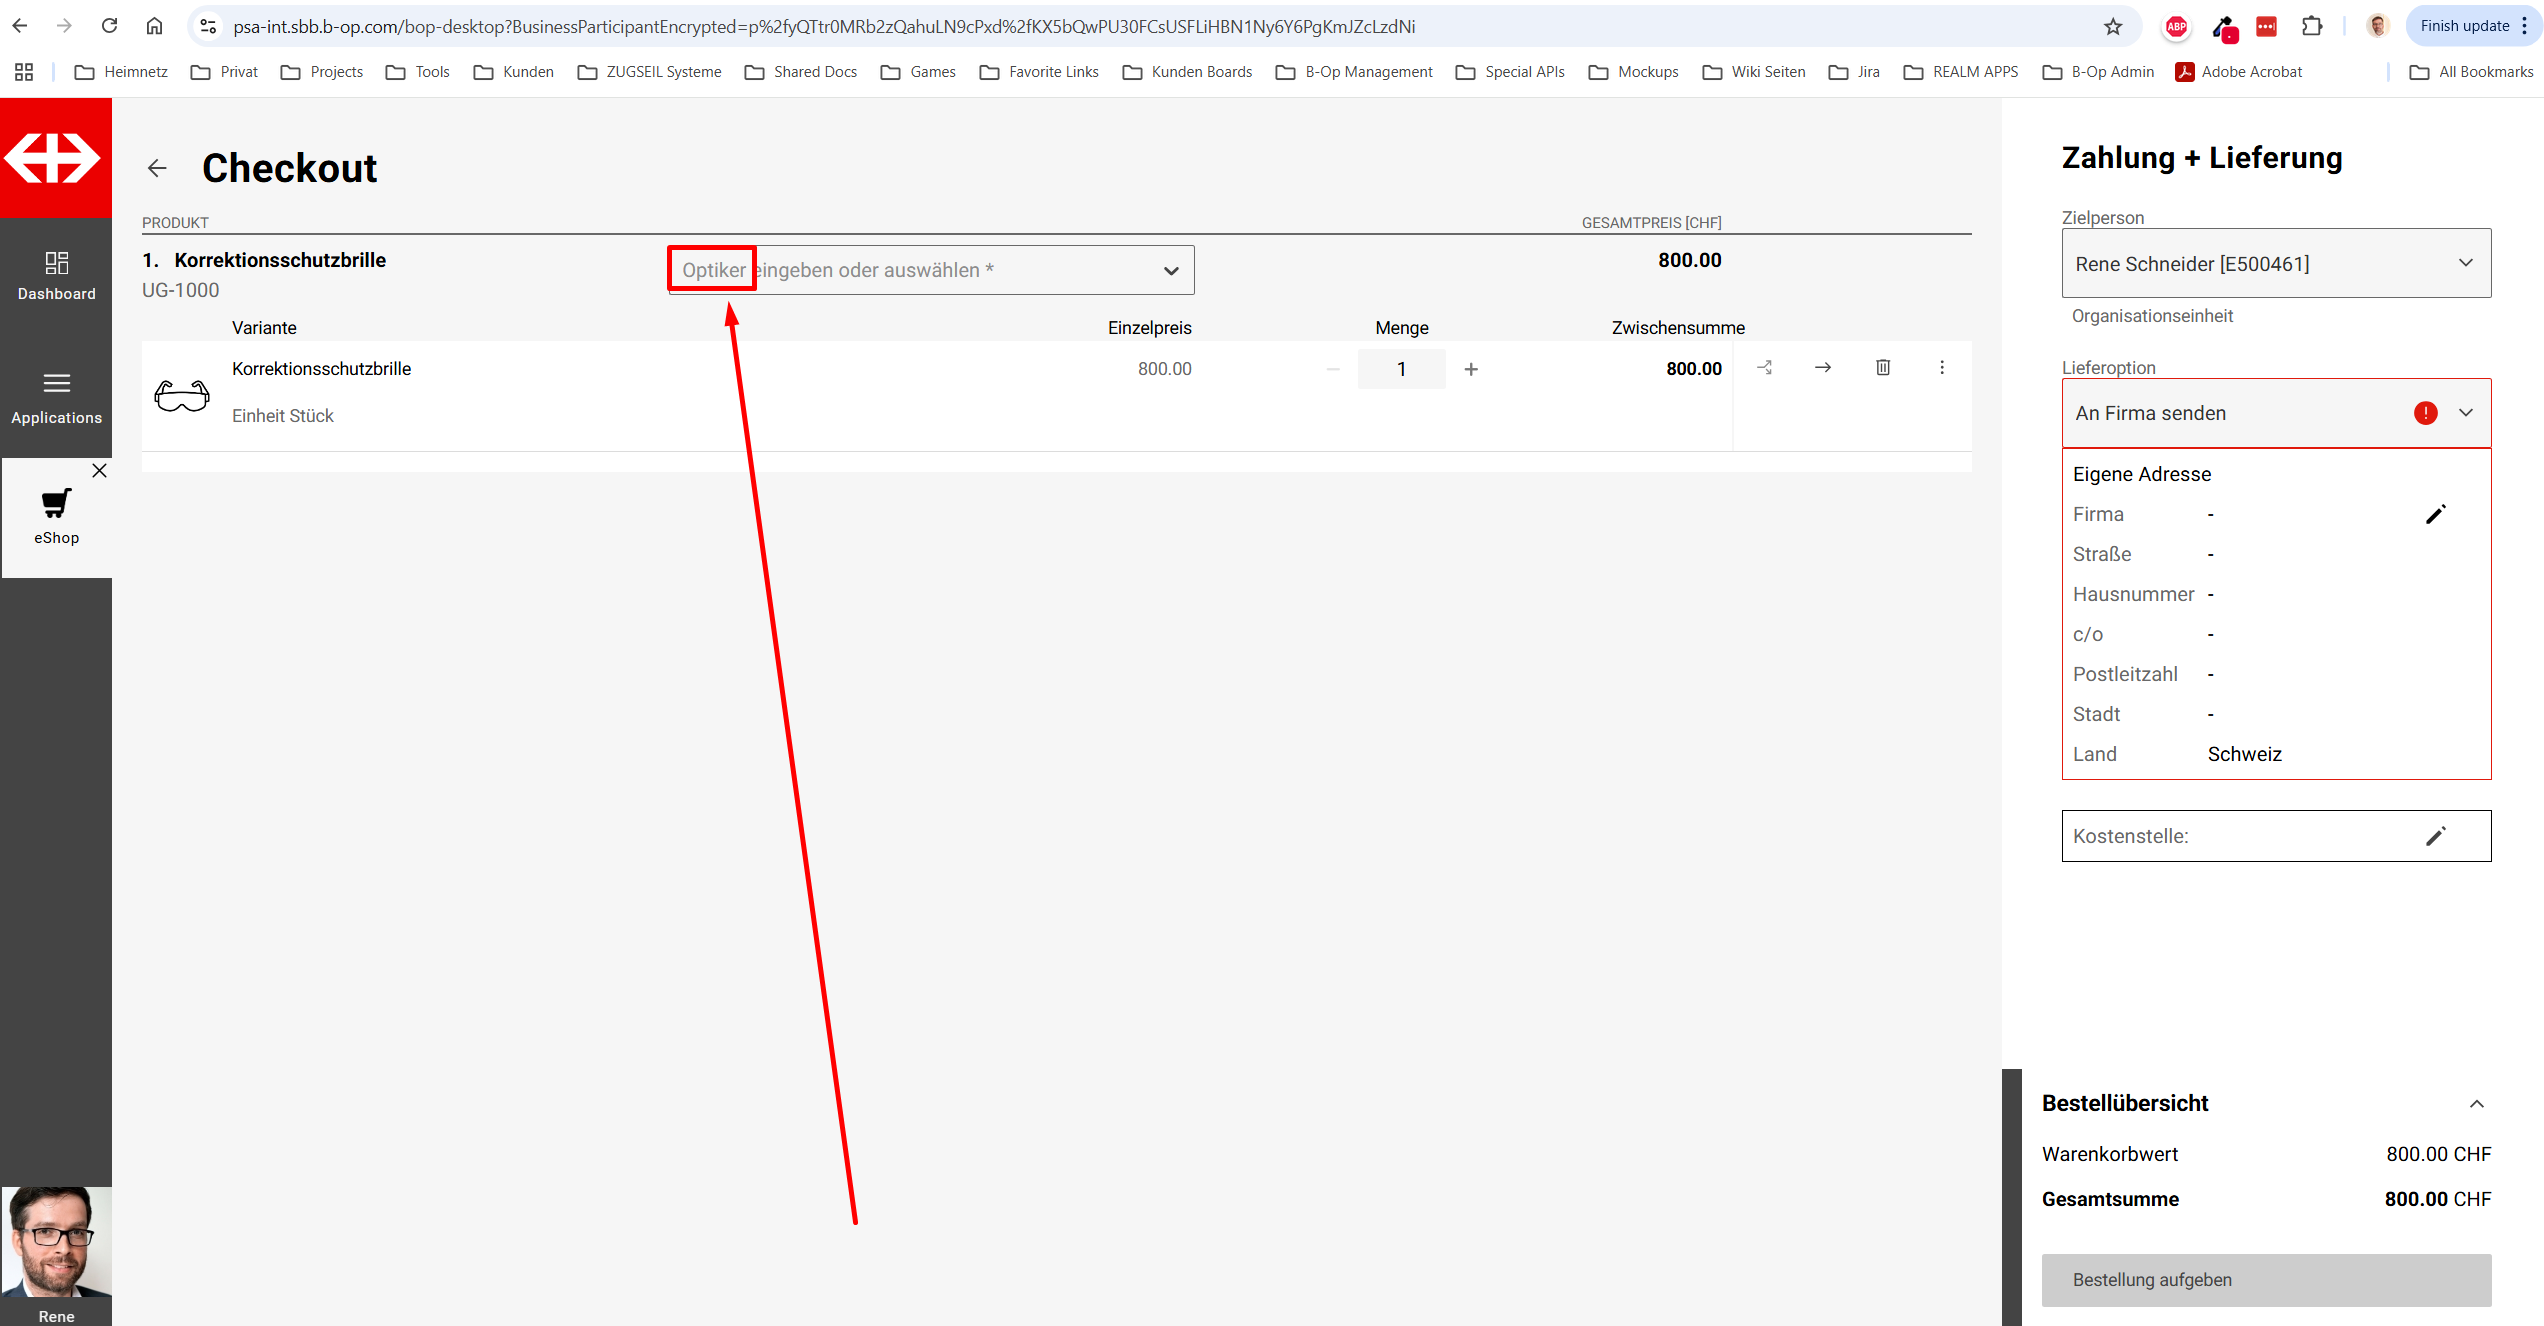Expand the Lieferoption An Firma senden dropdown
The image size is (2544, 1326).
[x=2466, y=413]
